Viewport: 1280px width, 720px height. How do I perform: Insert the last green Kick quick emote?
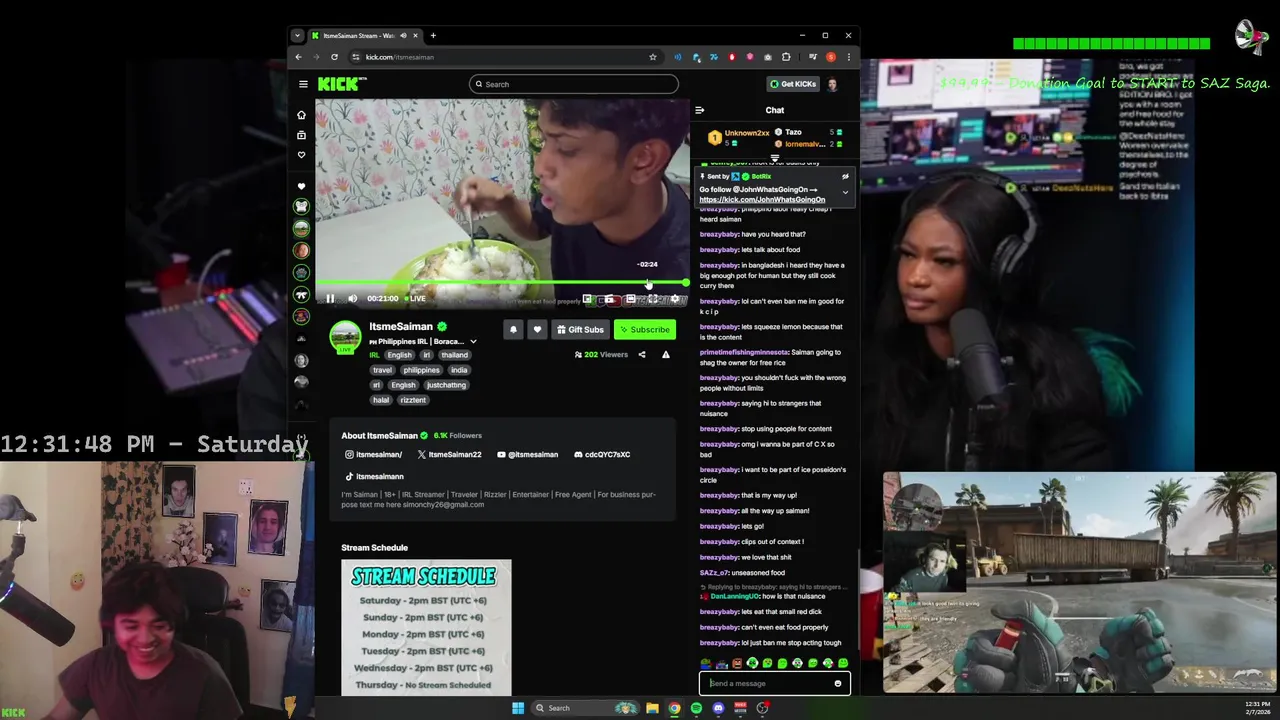843,663
